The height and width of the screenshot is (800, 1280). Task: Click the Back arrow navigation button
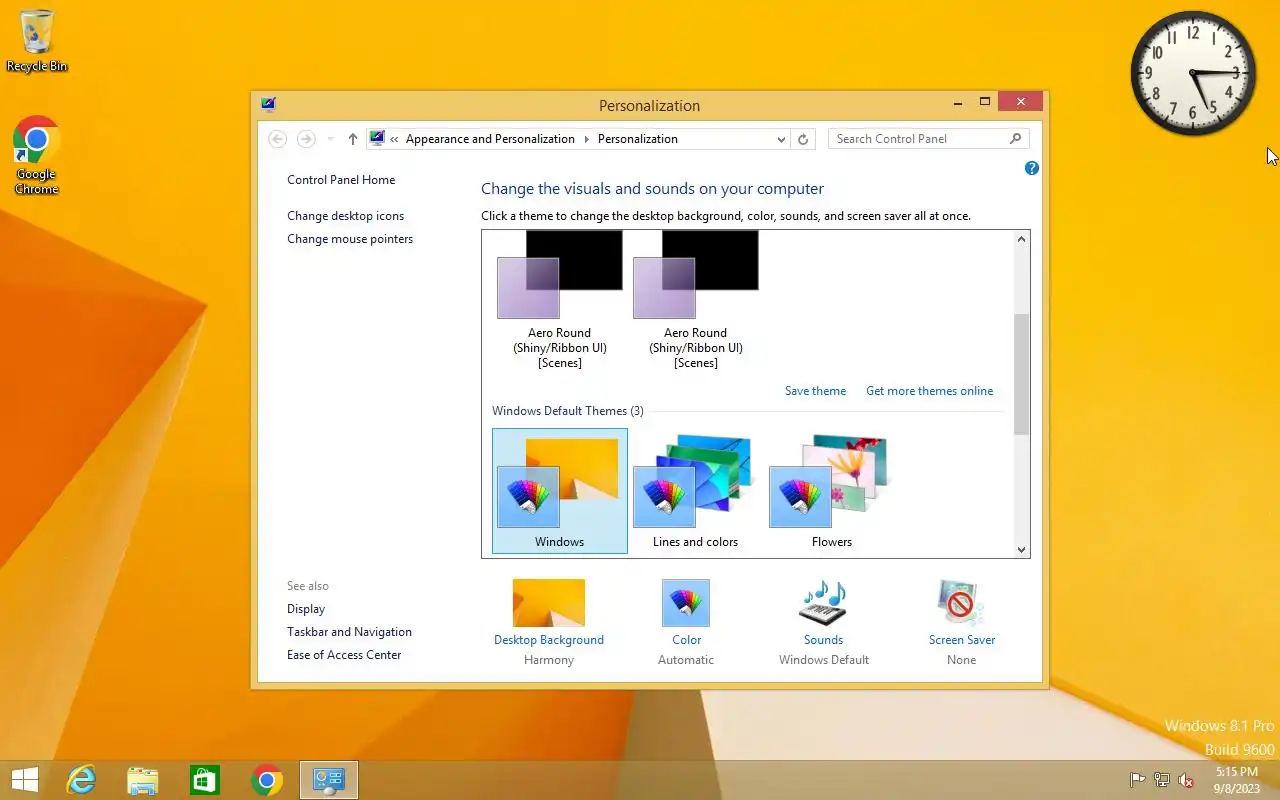[278, 139]
